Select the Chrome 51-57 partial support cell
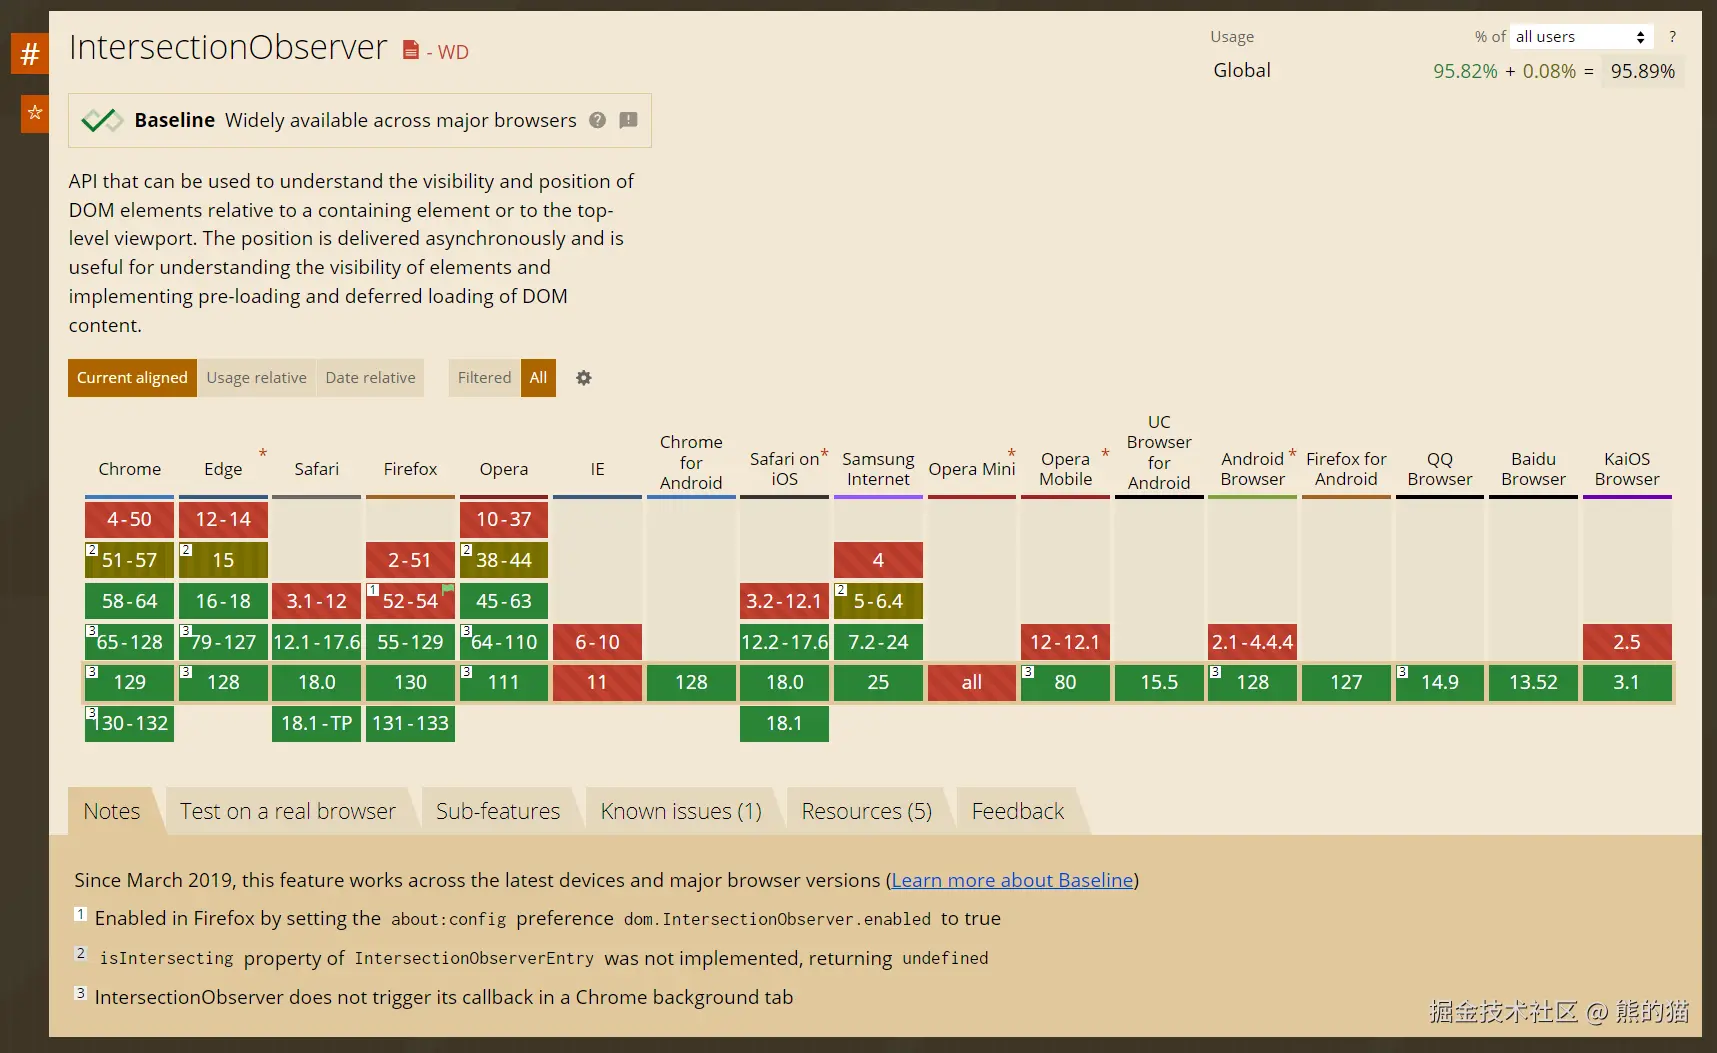 (x=129, y=560)
